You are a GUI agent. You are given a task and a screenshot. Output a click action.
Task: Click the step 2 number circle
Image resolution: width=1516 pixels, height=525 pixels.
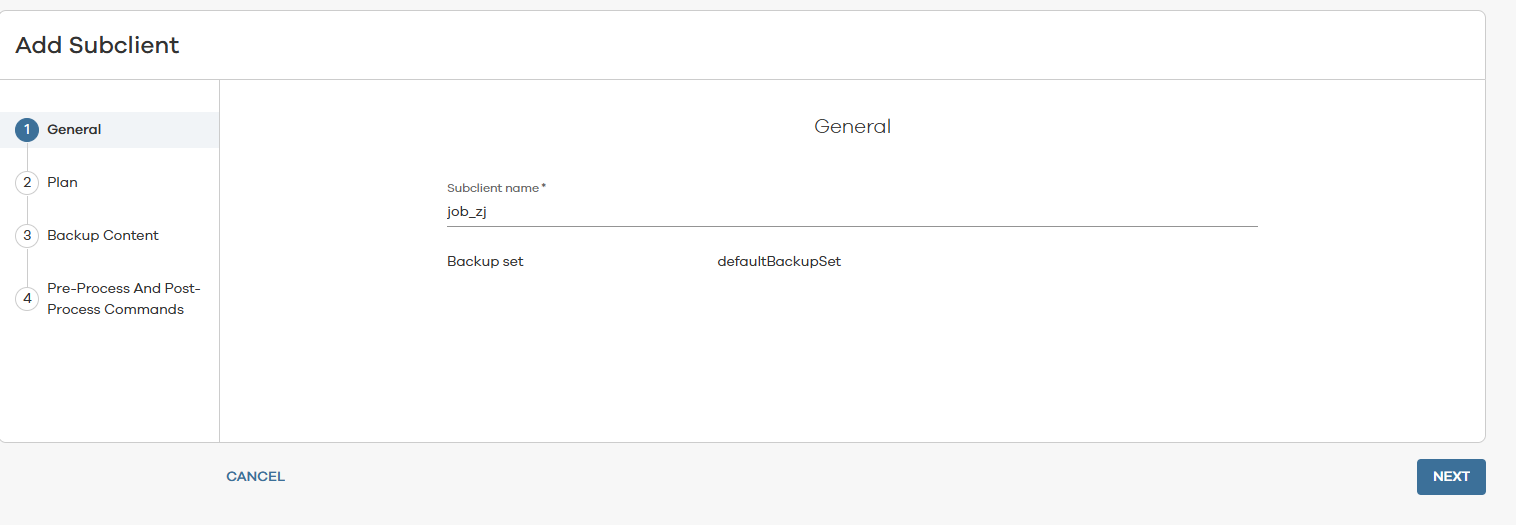pos(27,183)
